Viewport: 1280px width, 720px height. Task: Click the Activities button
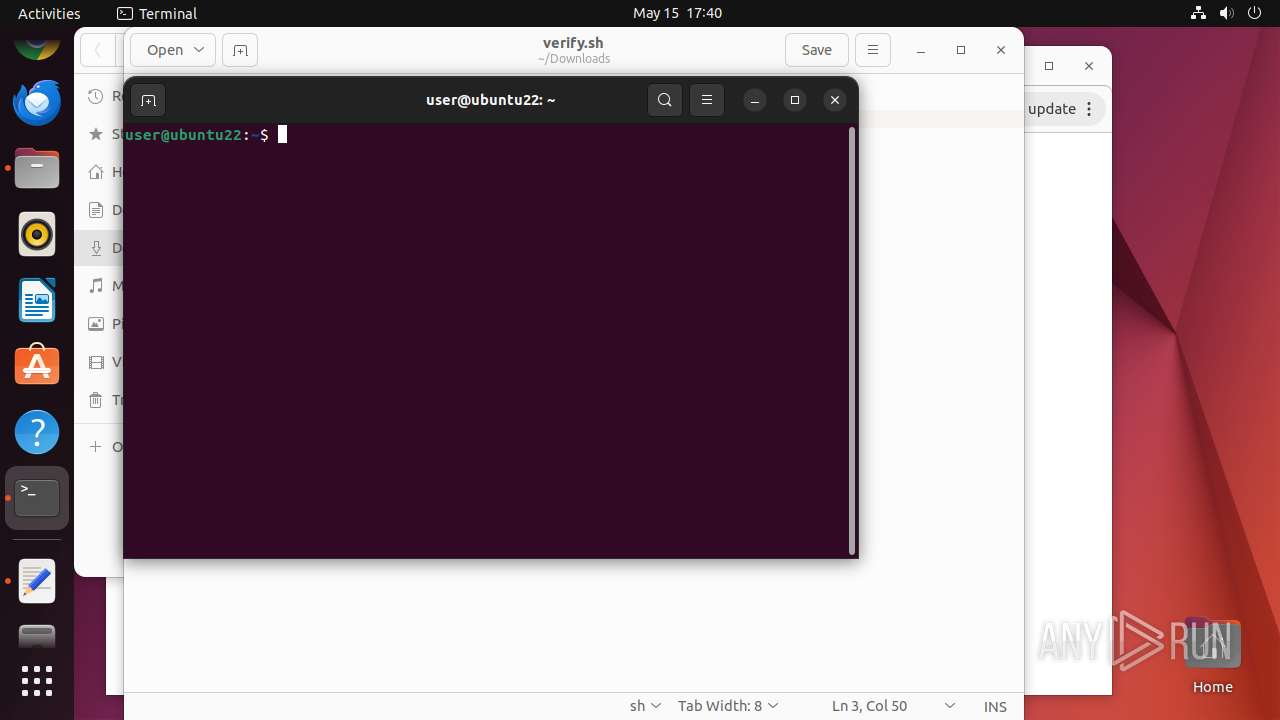tap(49, 13)
